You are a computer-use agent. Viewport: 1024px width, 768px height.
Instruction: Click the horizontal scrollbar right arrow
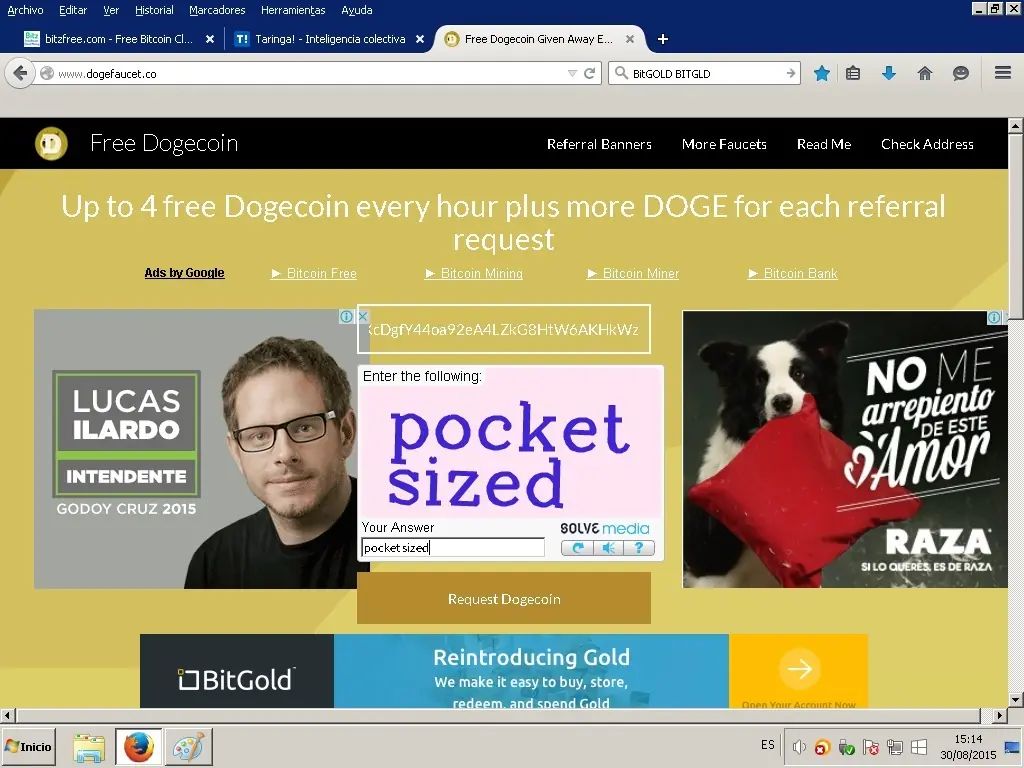pyautogui.click(x=999, y=715)
